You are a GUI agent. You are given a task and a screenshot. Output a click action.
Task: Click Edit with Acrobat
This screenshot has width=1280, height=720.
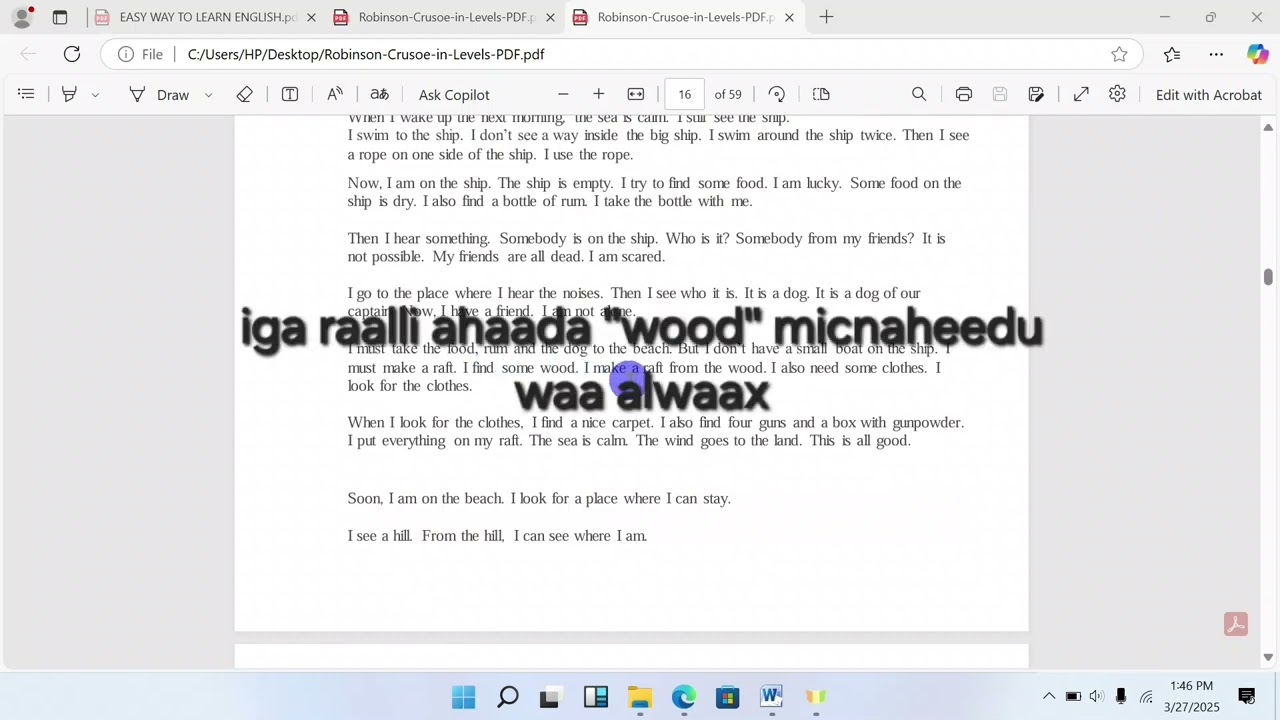coord(1209,94)
